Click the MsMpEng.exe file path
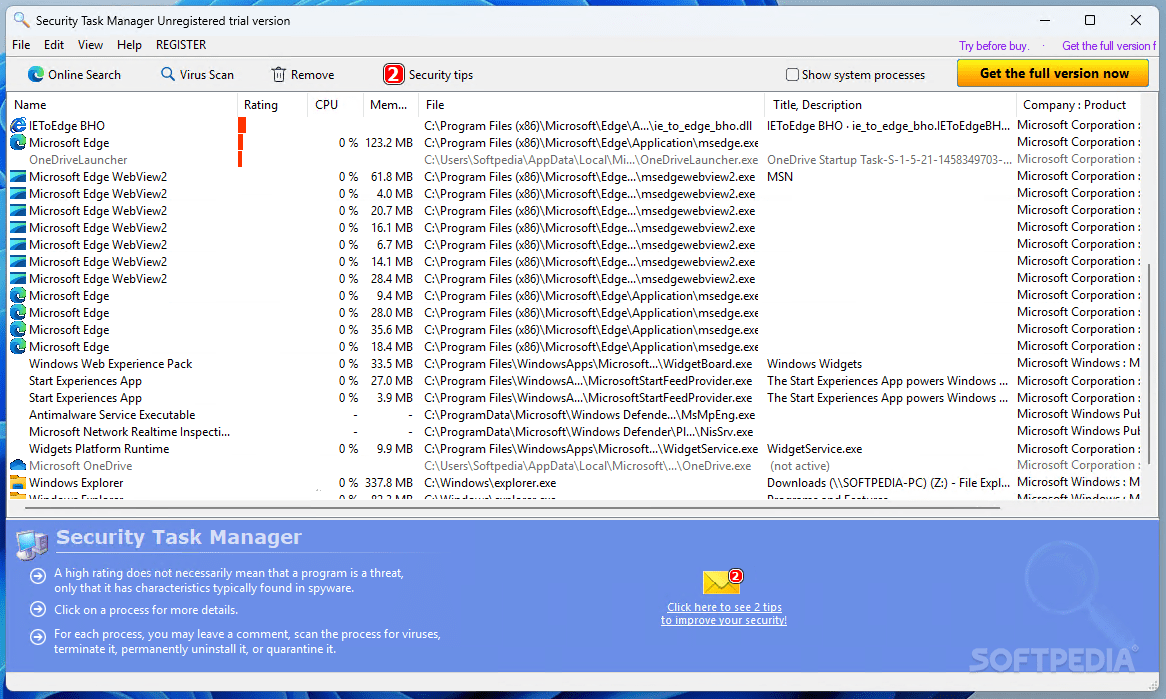The height and width of the screenshot is (699, 1166). [x=590, y=415]
